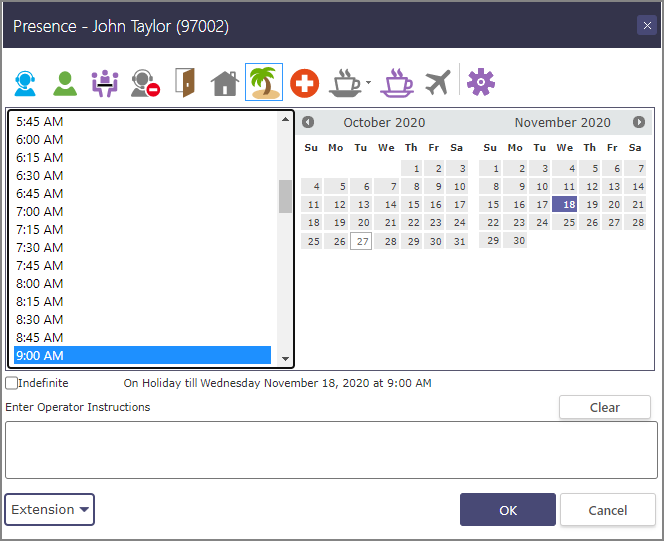The image size is (664, 541).
Task: Choose the airplane Business Trip icon
Action: coord(438,83)
